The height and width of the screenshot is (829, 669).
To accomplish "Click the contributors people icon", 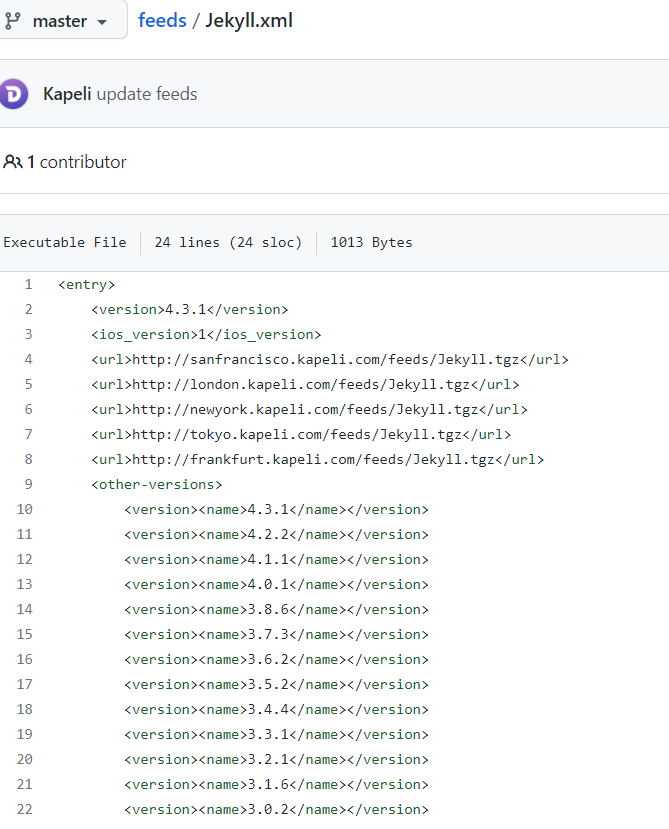I will (13, 162).
